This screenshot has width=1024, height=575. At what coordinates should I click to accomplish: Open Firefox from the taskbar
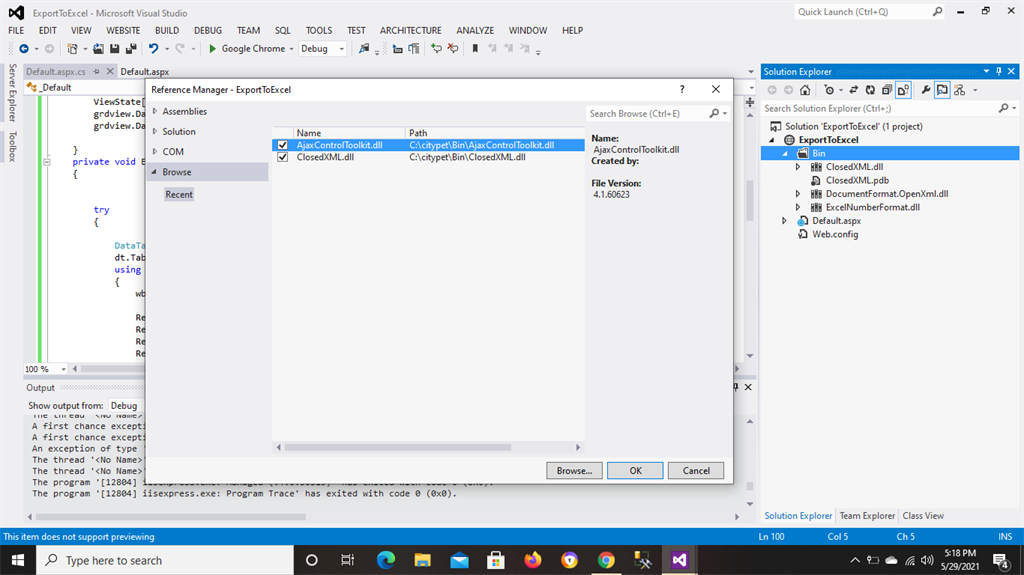(x=533, y=560)
